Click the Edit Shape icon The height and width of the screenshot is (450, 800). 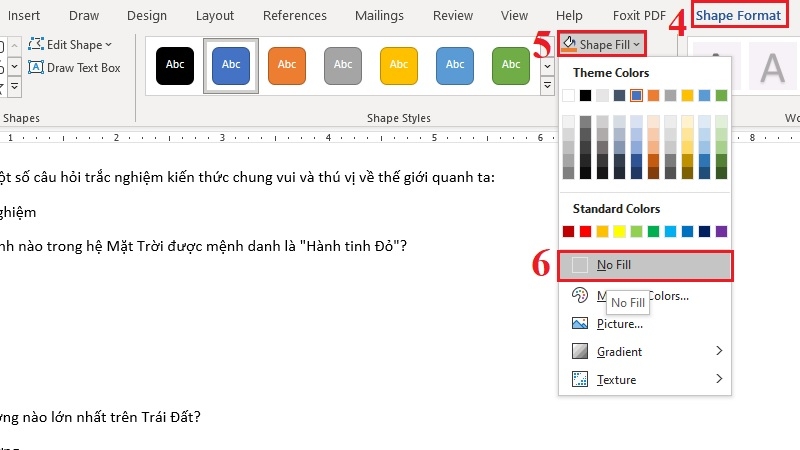point(36,44)
